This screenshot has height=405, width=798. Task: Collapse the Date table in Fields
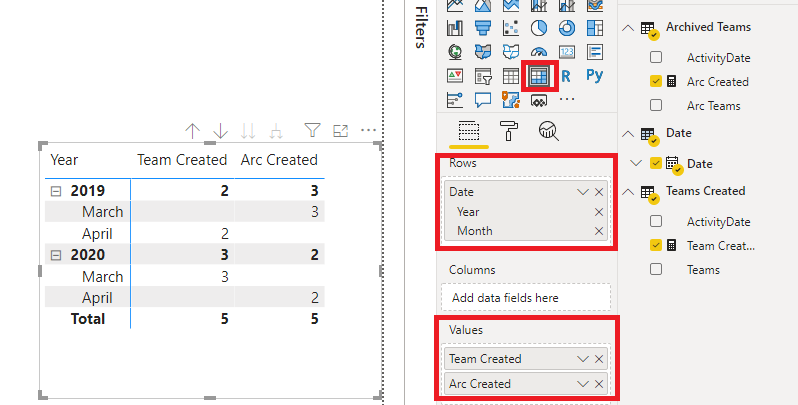[x=629, y=133]
